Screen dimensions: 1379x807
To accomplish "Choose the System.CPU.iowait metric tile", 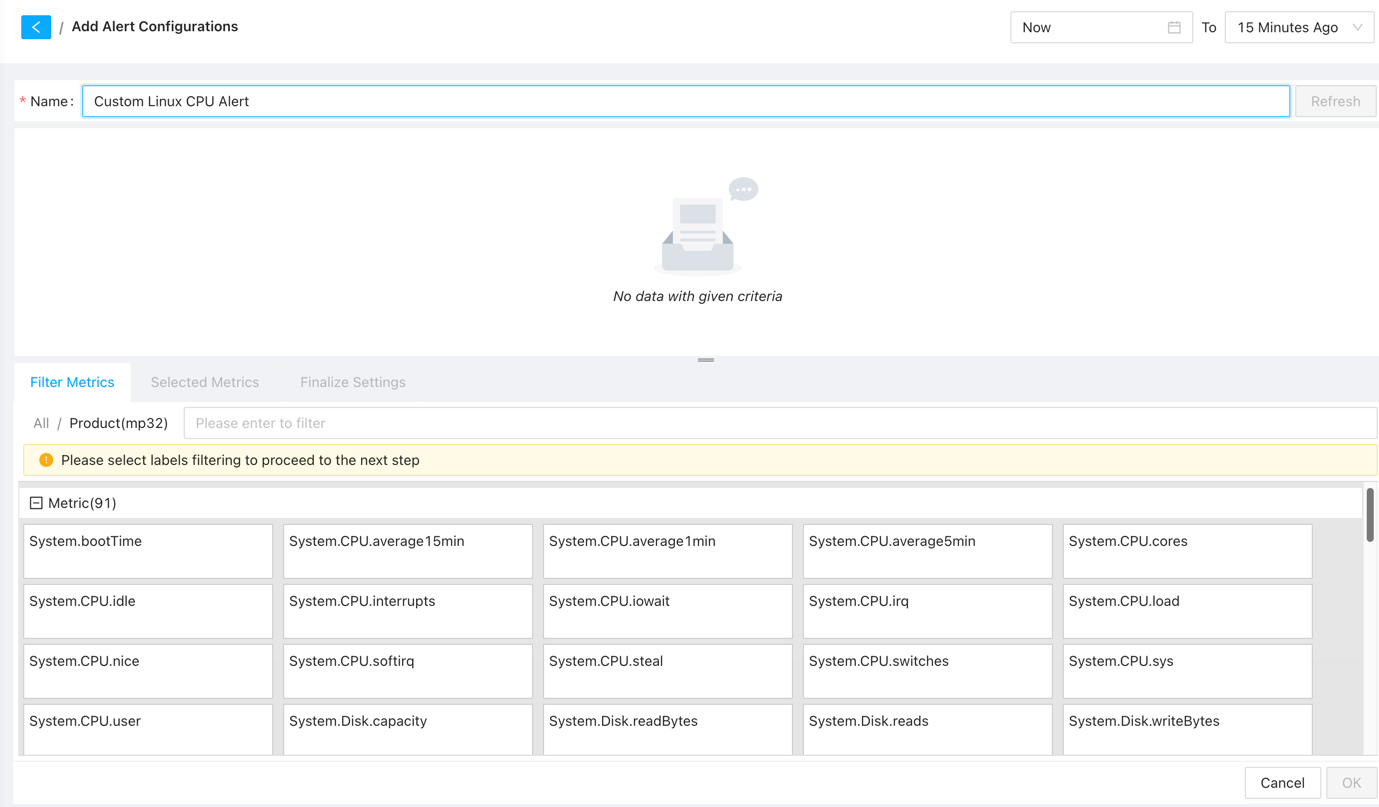I will coord(667,610).
